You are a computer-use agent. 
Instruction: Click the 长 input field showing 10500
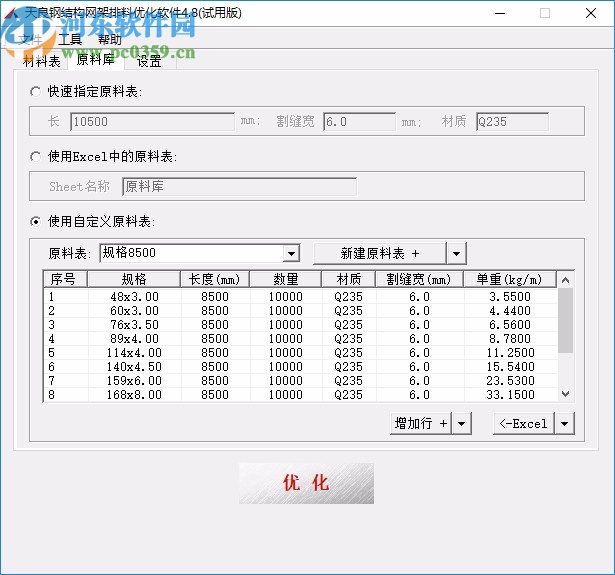153,122
